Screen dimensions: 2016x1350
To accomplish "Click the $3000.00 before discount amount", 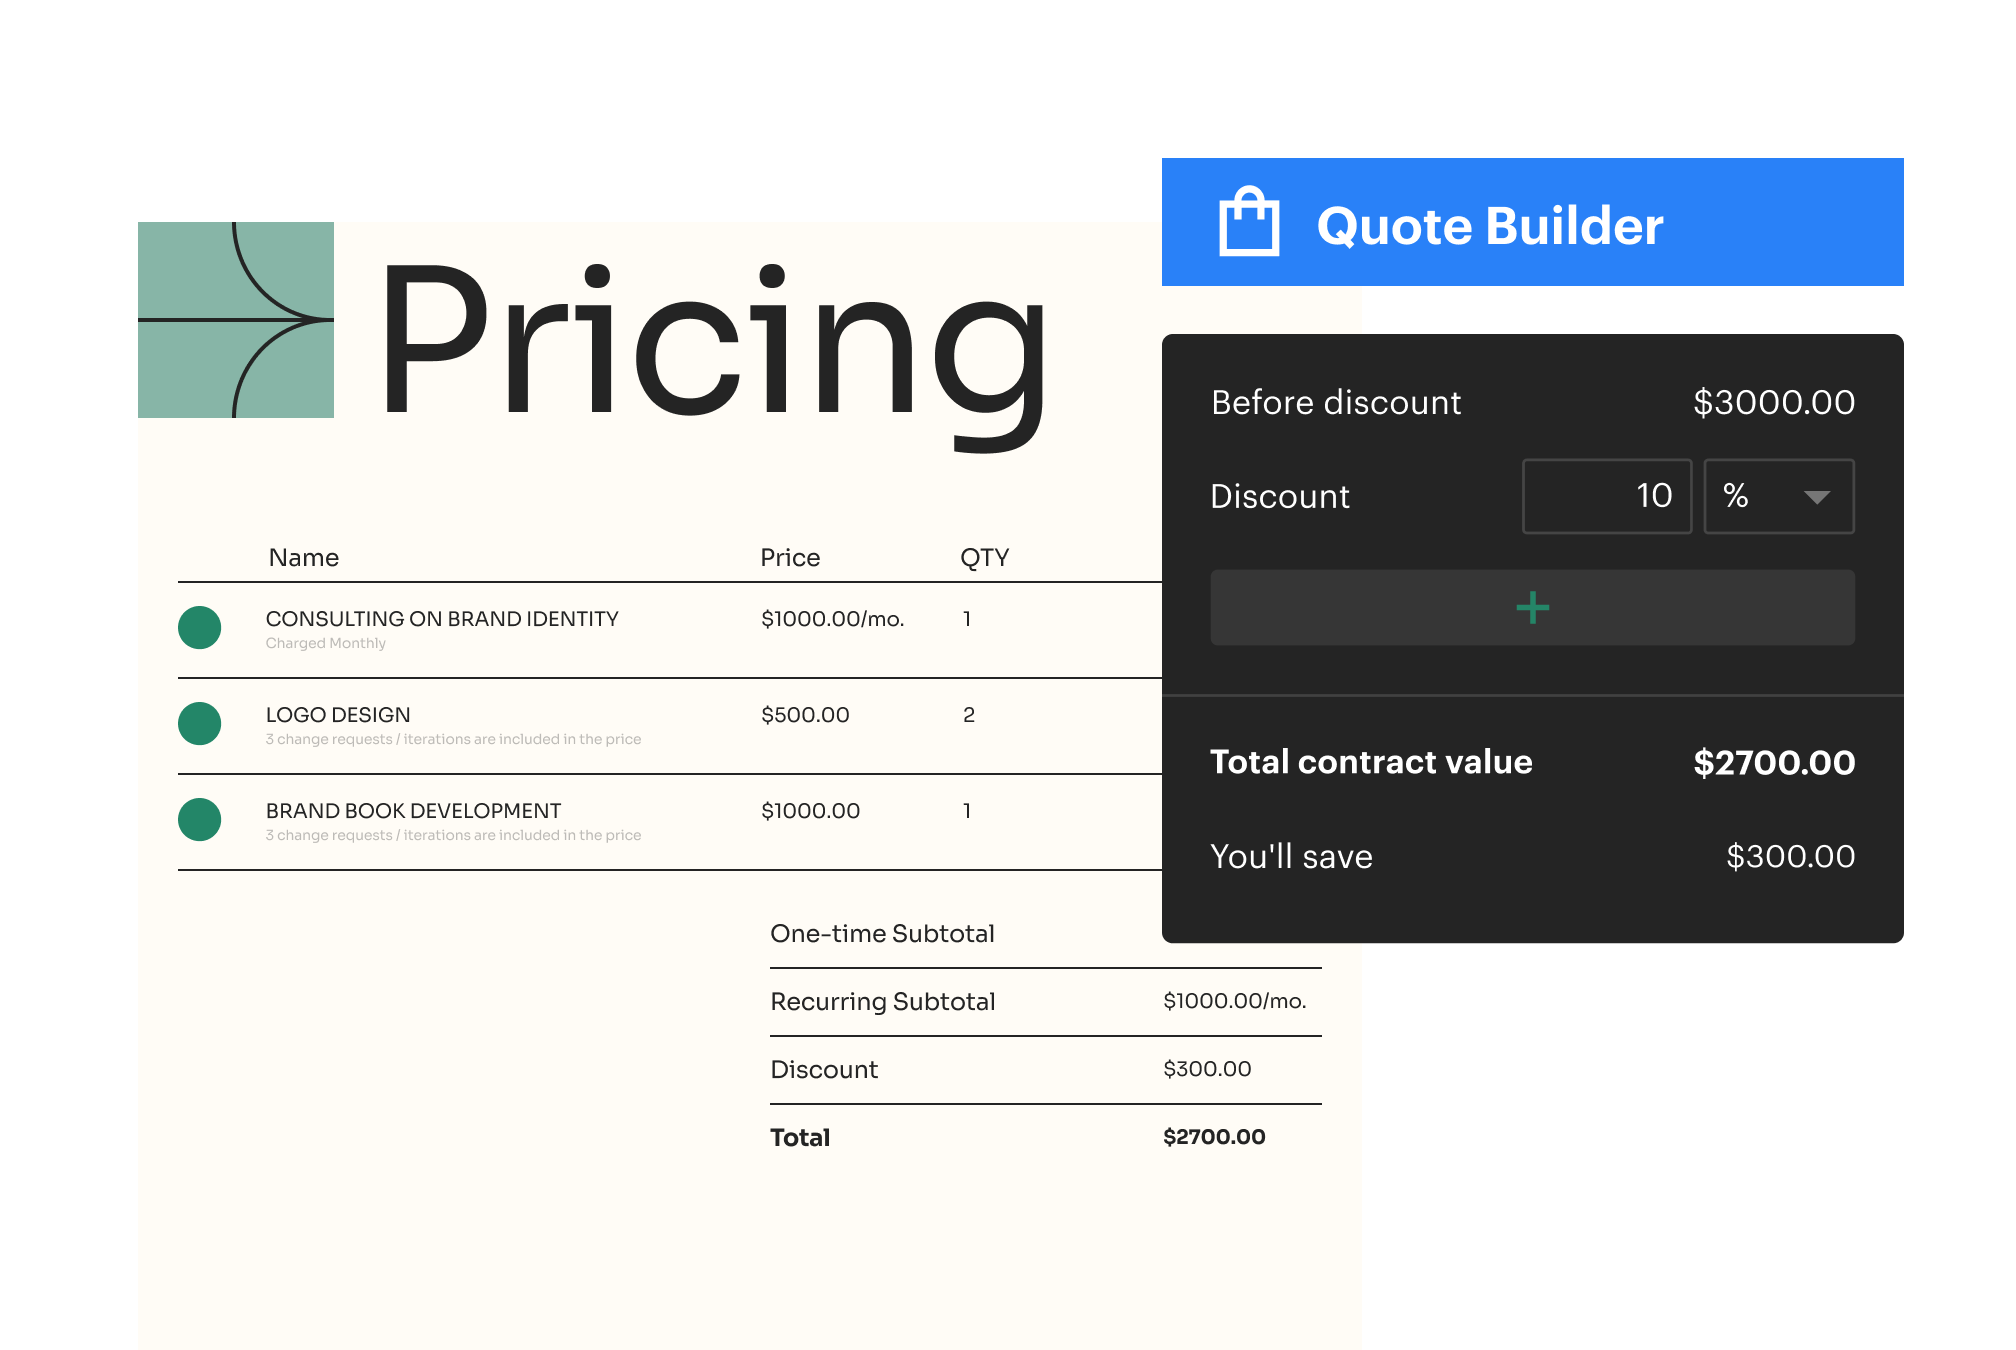I will [x=1774, y=403].
